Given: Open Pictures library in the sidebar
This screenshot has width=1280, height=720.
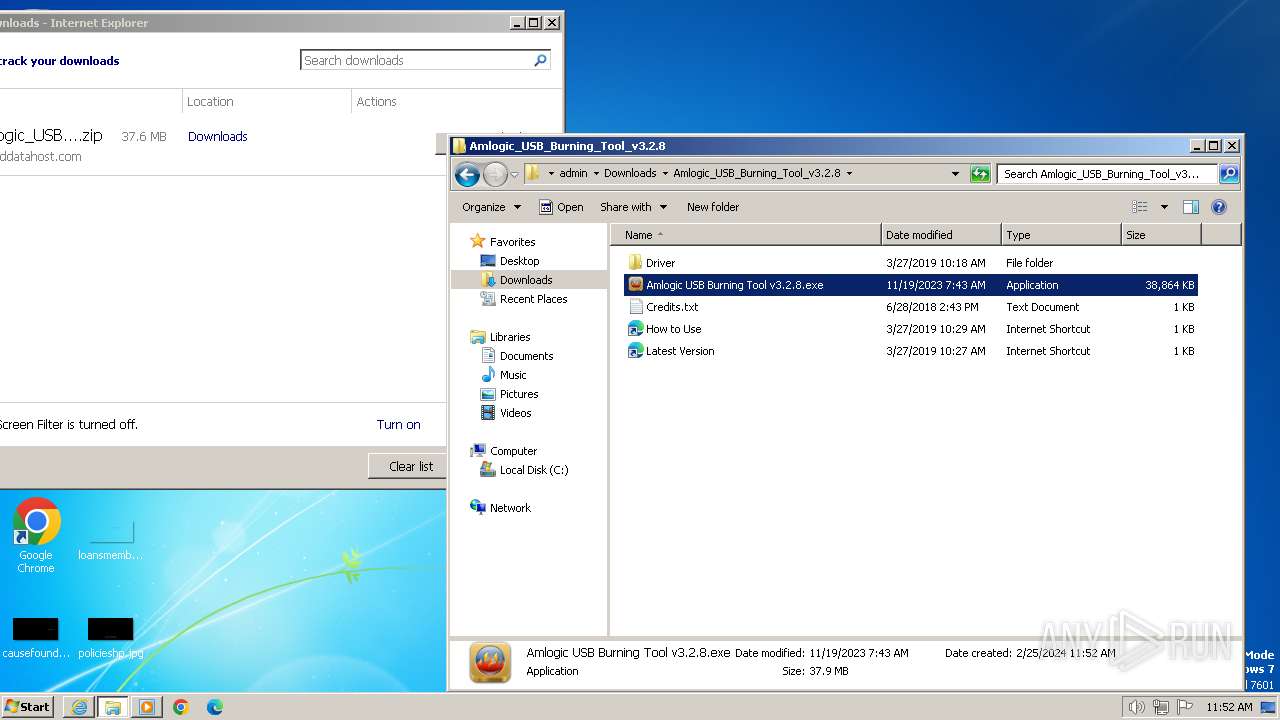Looking at the screenshot, I should click(x=519, y=394).
